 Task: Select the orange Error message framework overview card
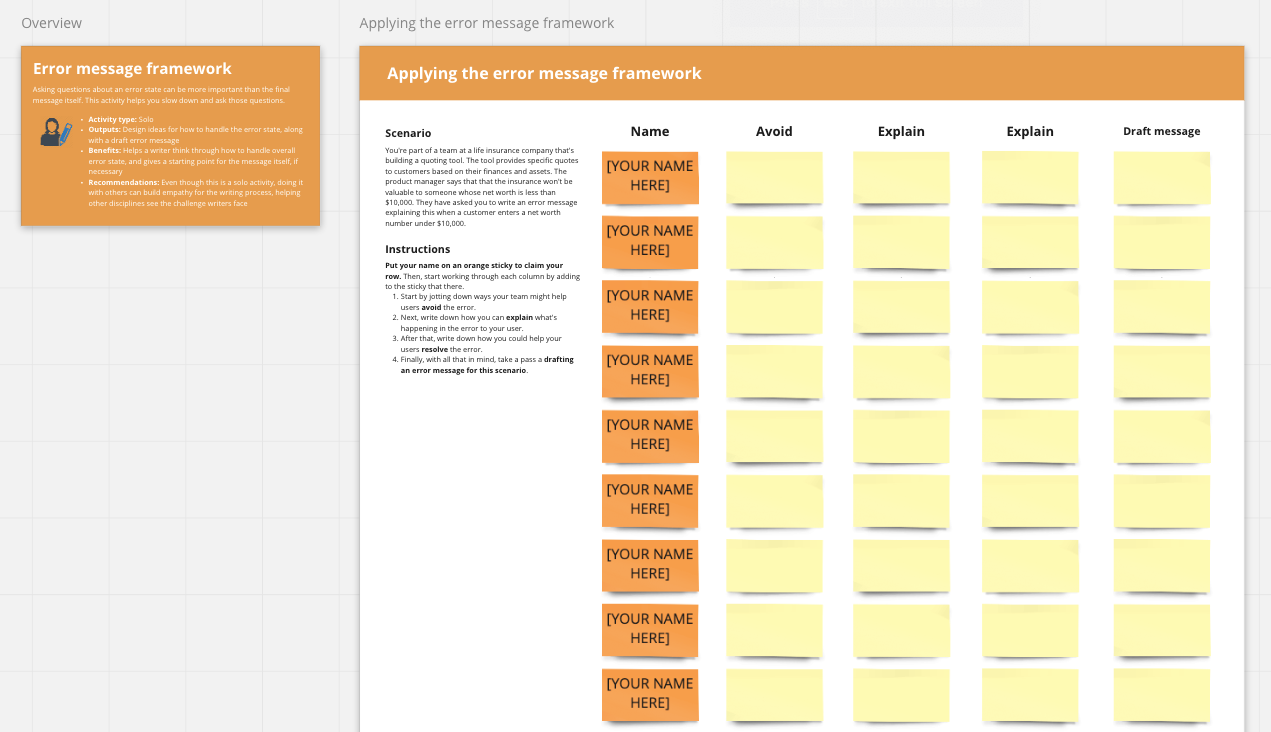click(x=170, y=135)
